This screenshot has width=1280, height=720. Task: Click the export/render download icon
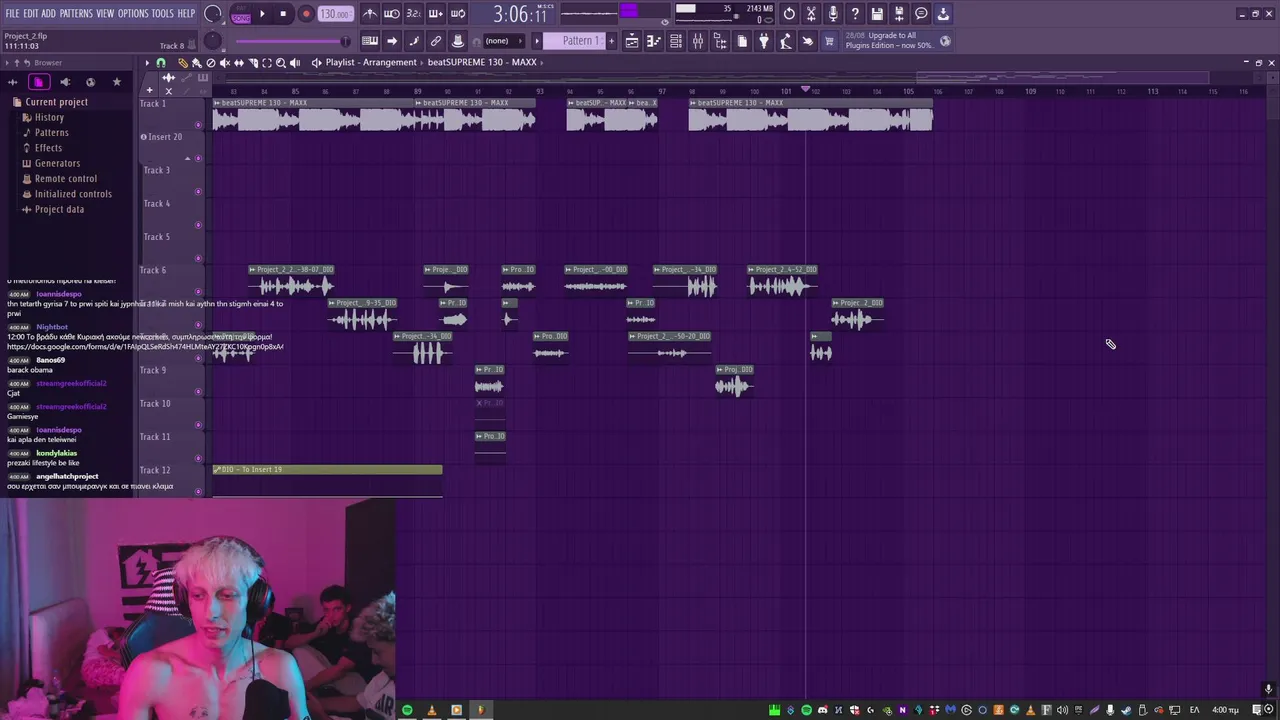943,14
